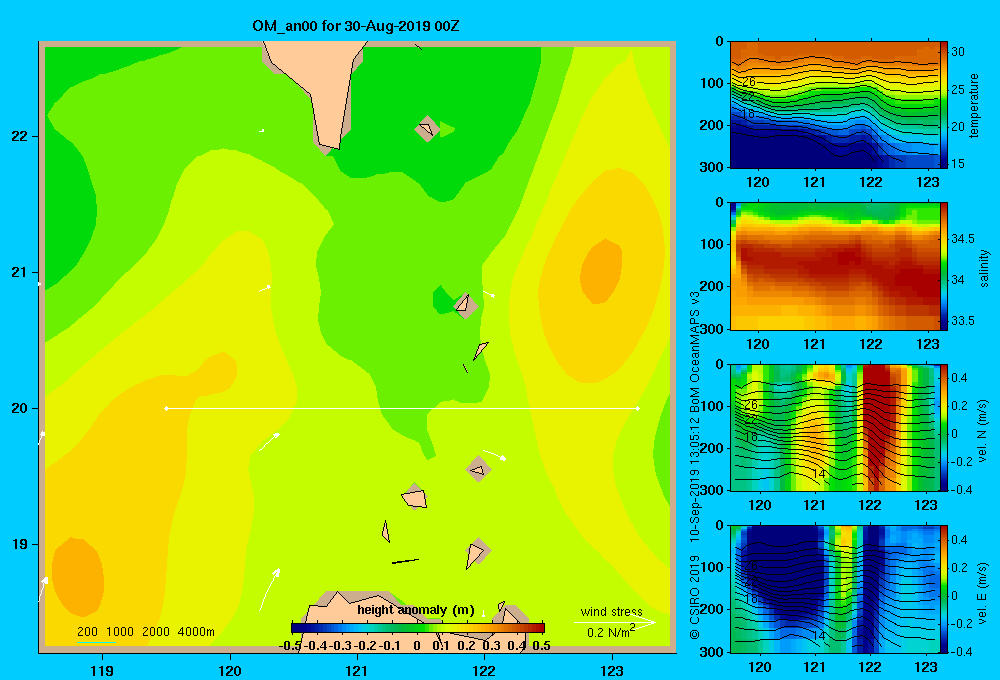Click the eastern endpoint of the transect line

pyautogui.click(x=638, y=408)
